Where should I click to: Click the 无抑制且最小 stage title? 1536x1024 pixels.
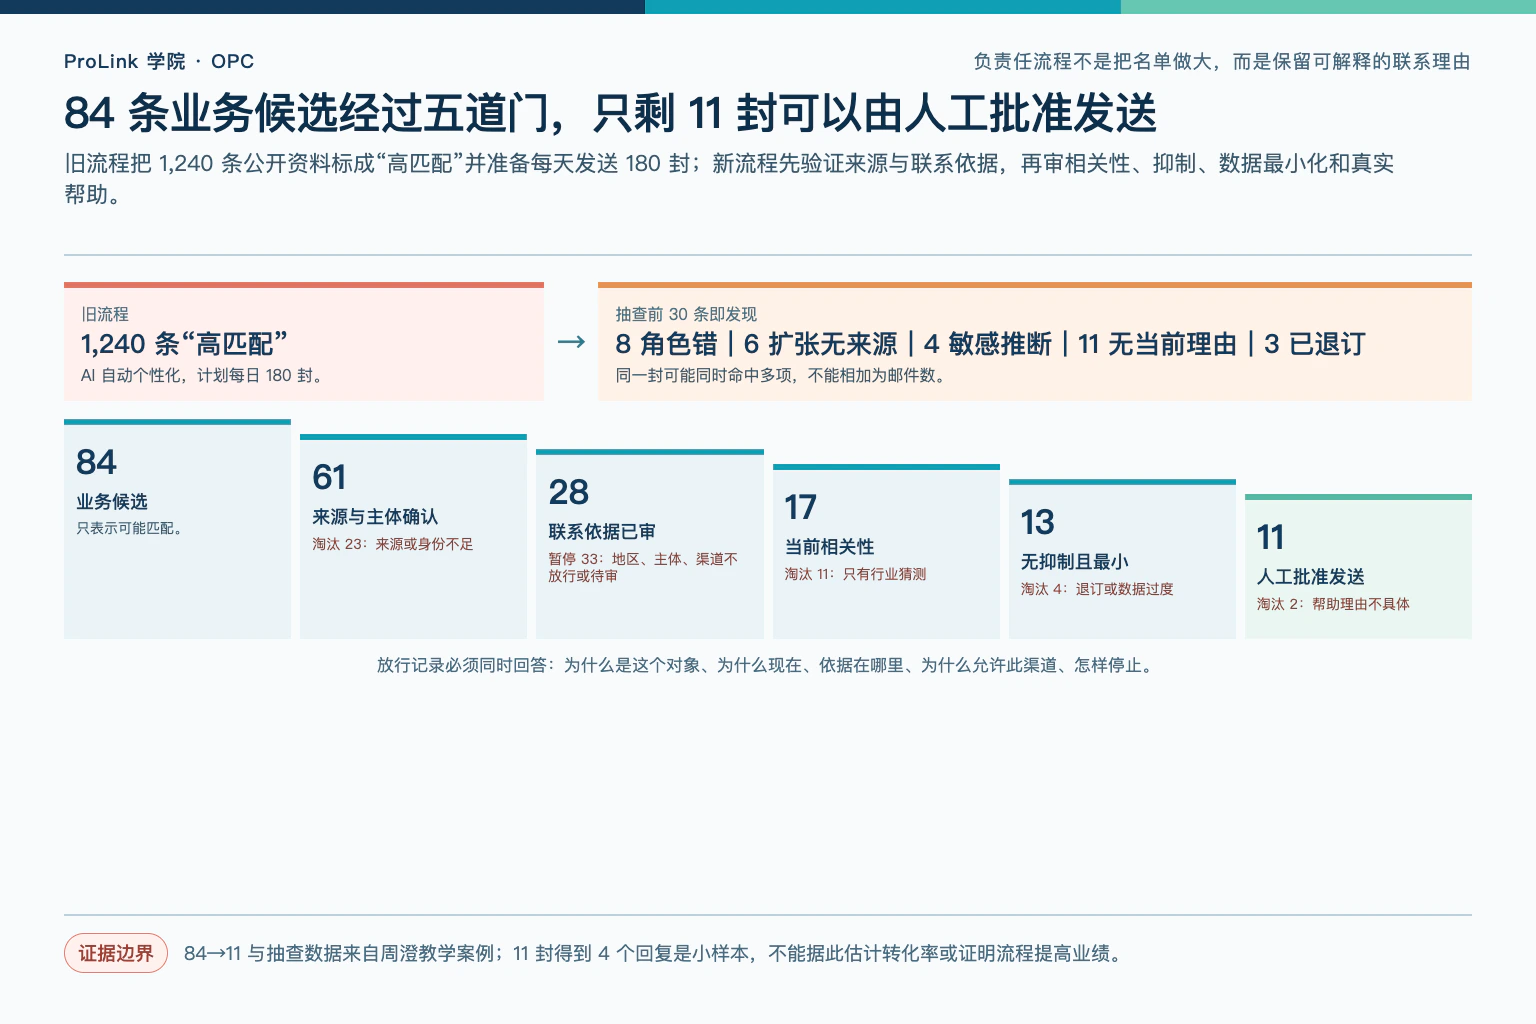(1075, 562)
